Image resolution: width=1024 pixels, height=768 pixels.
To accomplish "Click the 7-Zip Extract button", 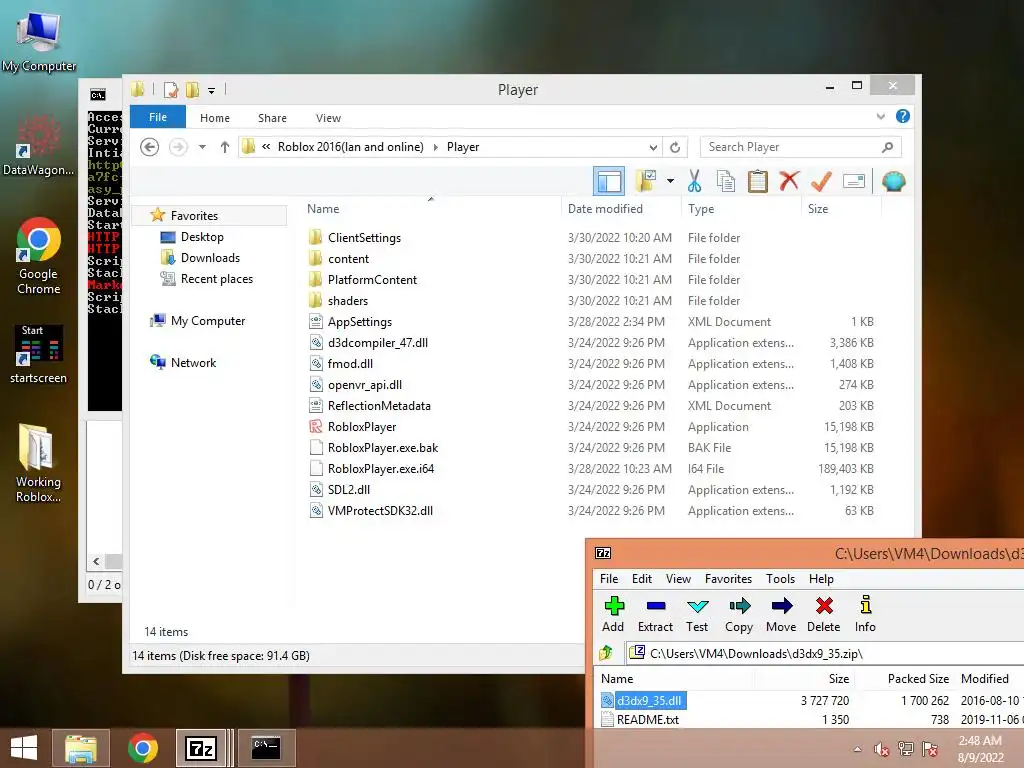I will tap(655, 615).
